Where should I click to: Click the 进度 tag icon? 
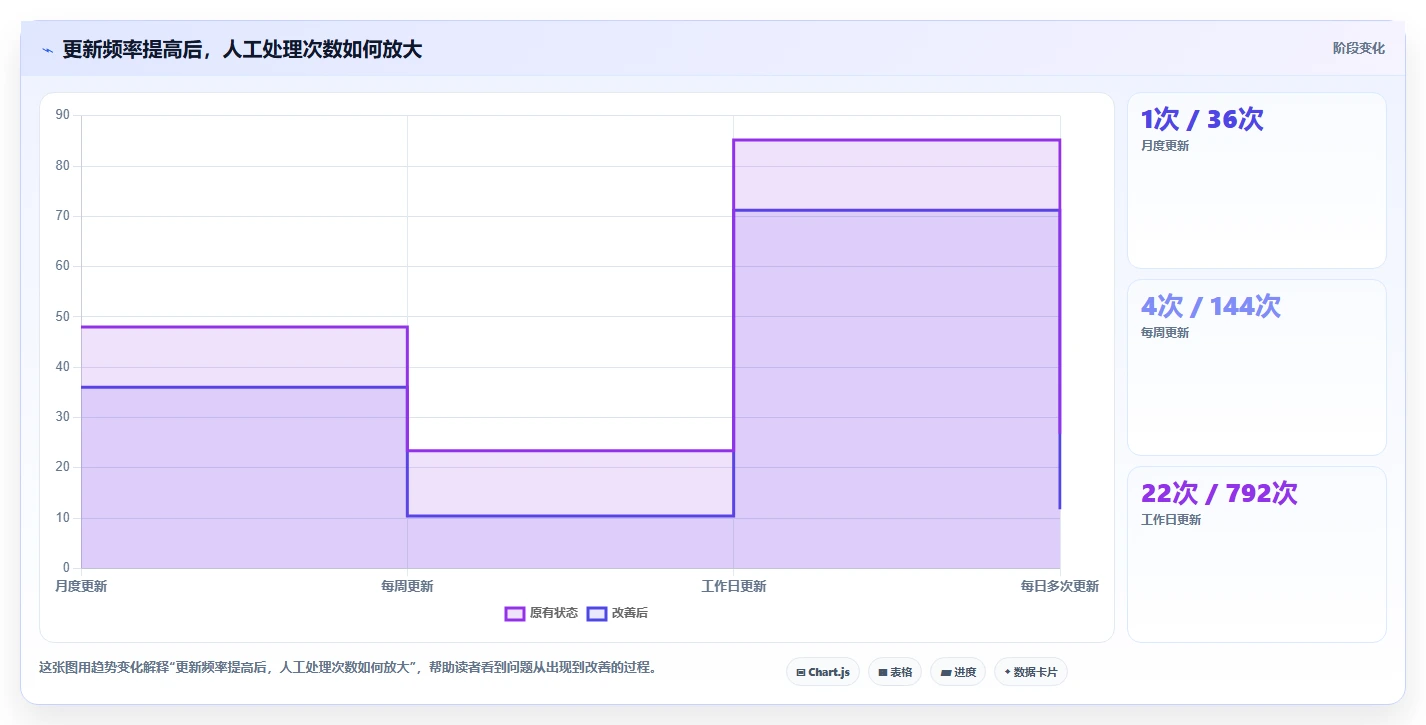945,673
